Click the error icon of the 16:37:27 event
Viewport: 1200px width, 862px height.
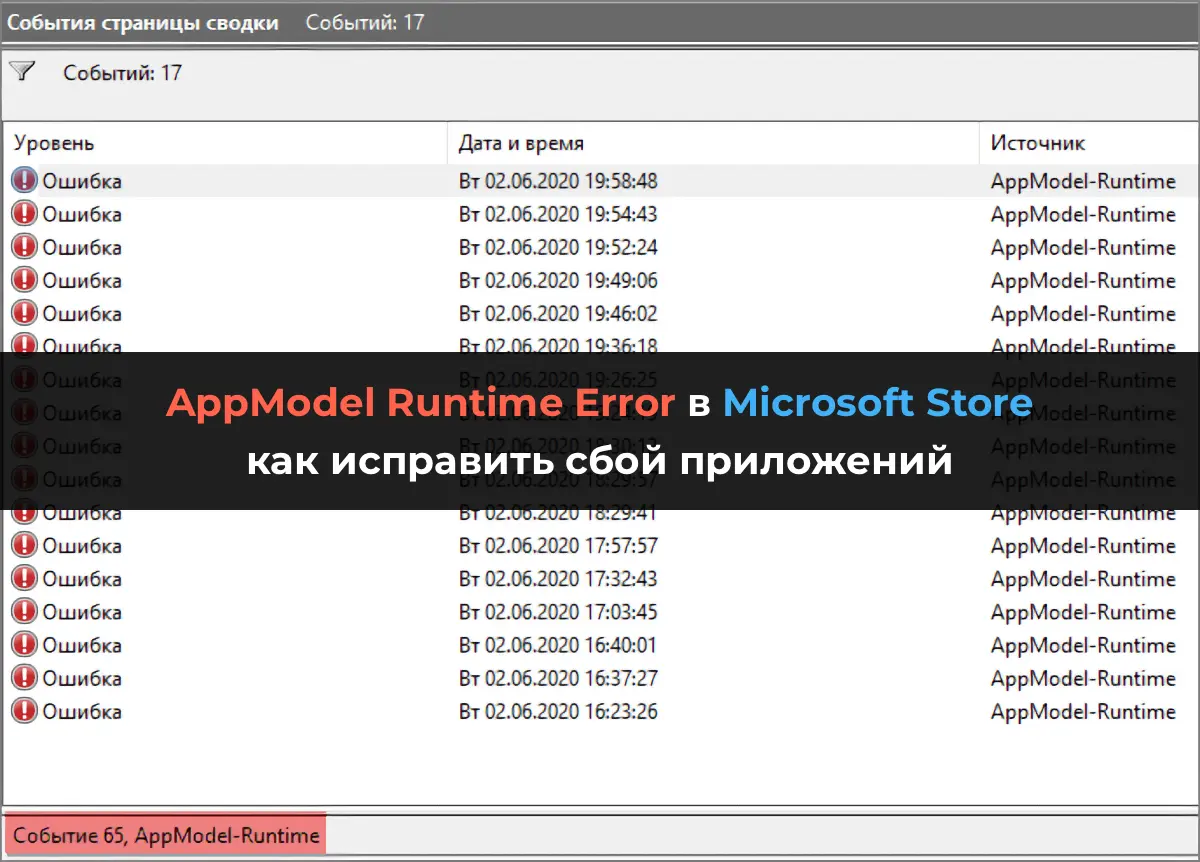click(x=24, y=678)
